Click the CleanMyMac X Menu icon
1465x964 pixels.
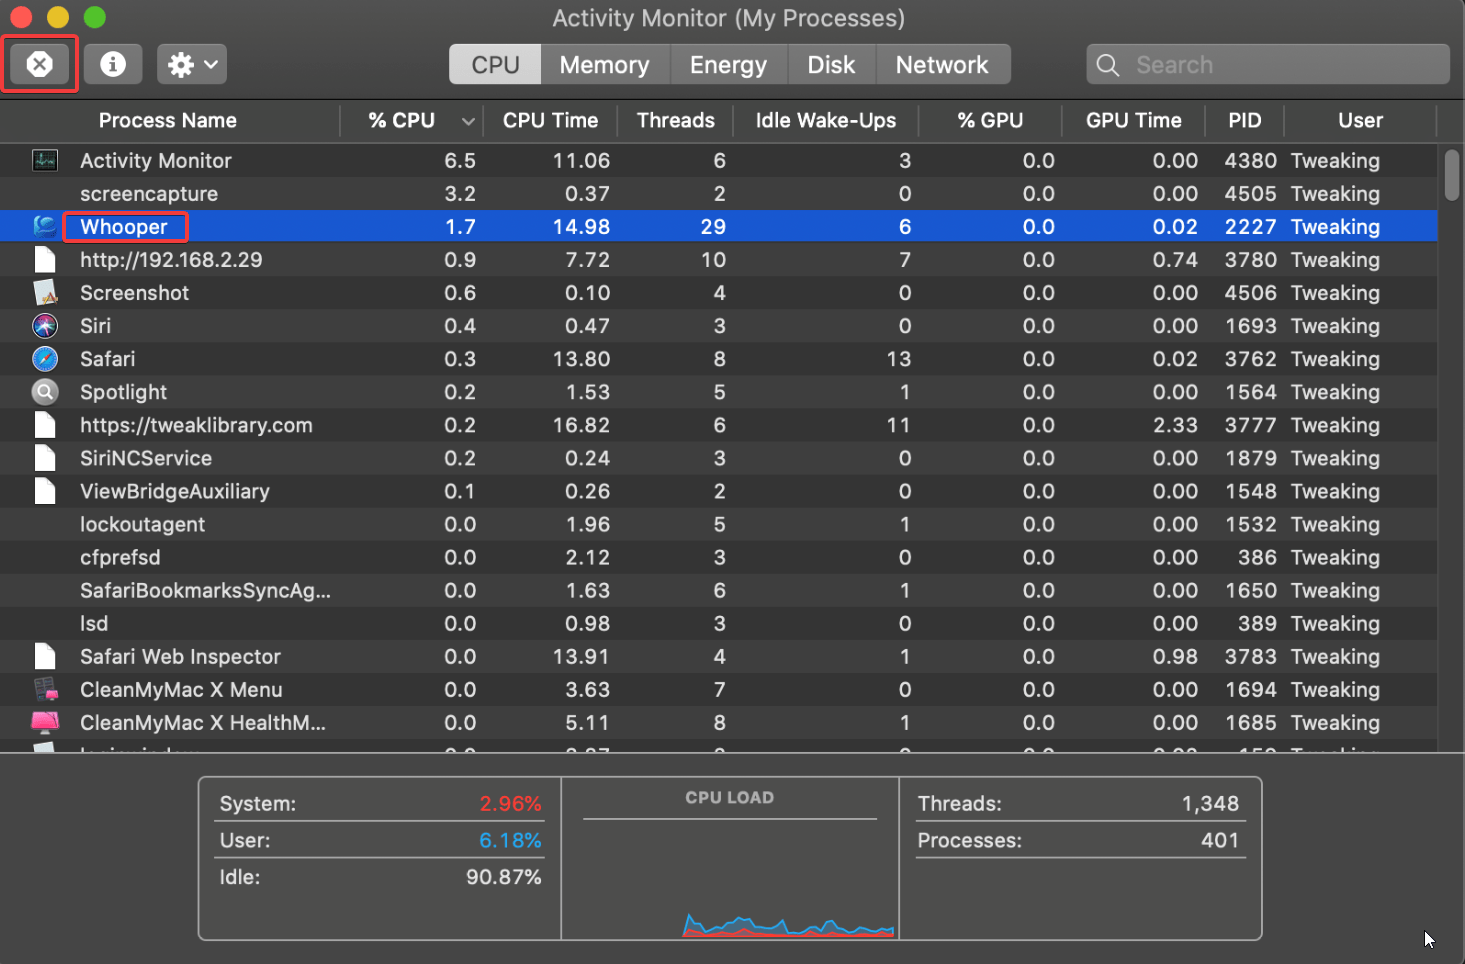45,690
